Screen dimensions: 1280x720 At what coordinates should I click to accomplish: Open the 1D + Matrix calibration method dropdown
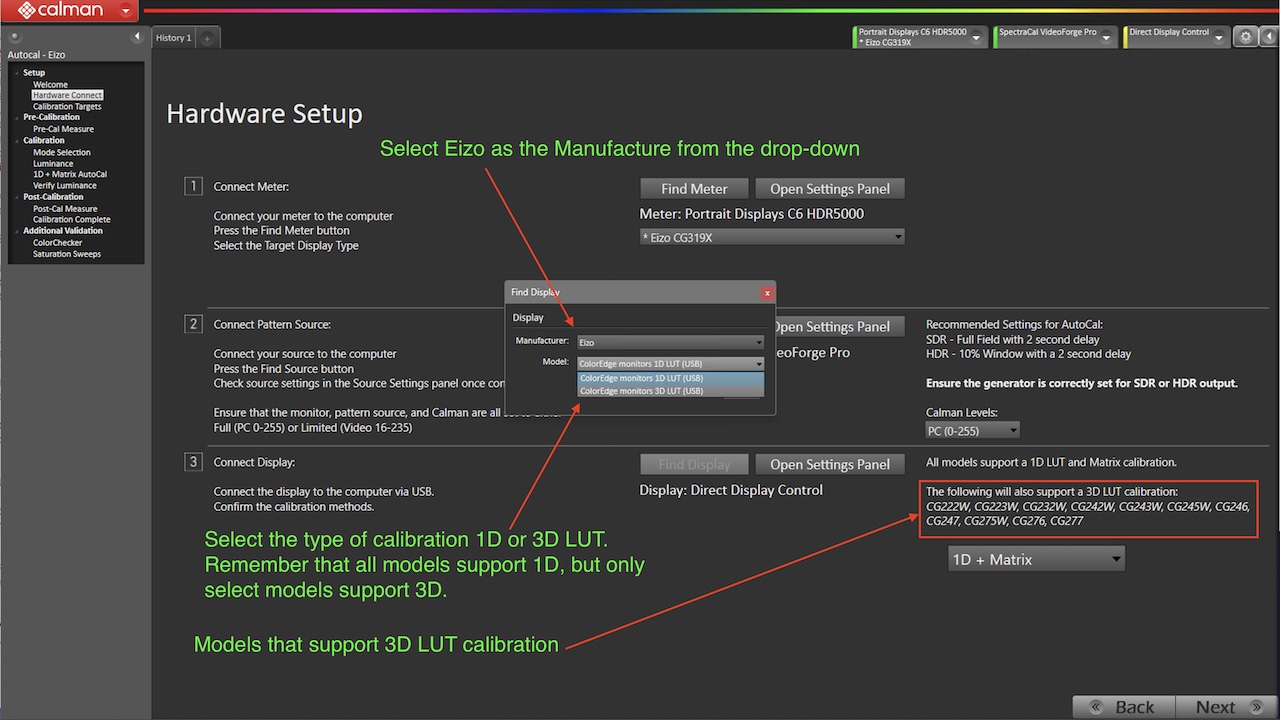click(1036, 559)
